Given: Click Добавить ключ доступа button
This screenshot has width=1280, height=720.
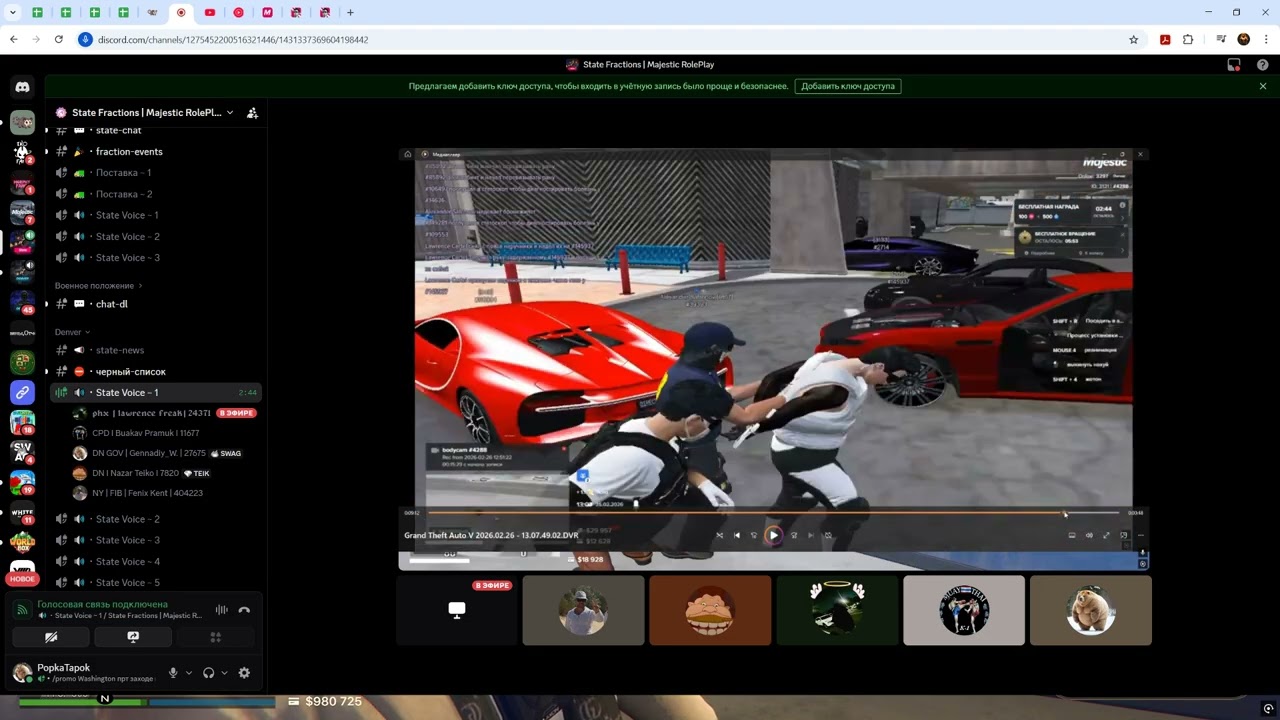Looking at the screenshot, I should pos(848,86).
